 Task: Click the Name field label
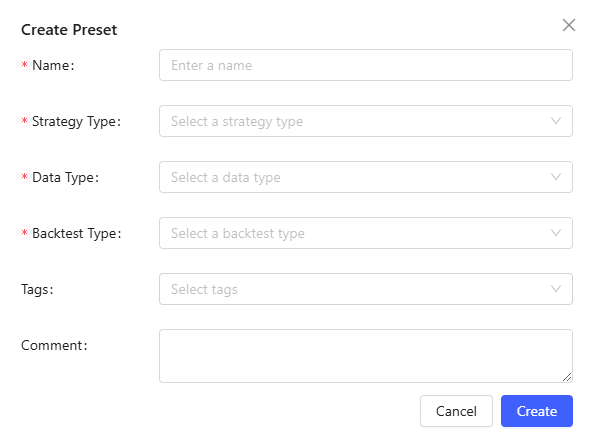[x=53, y=65]
